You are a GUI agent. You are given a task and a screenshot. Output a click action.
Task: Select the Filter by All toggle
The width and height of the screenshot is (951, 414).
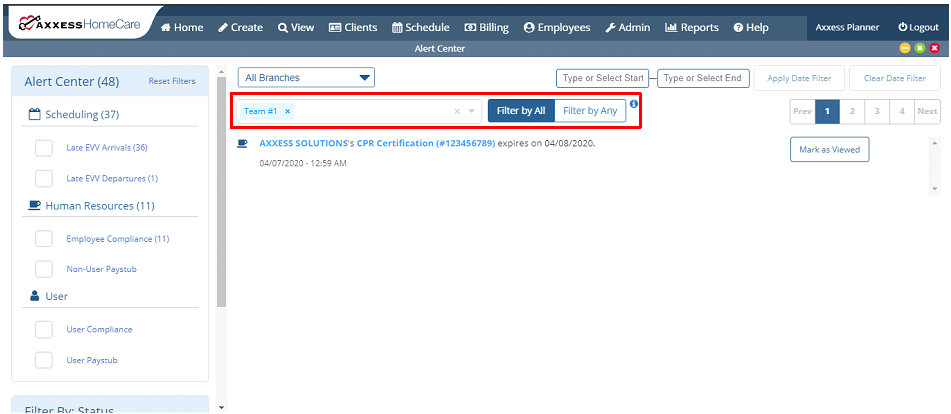tap(521, 111)
